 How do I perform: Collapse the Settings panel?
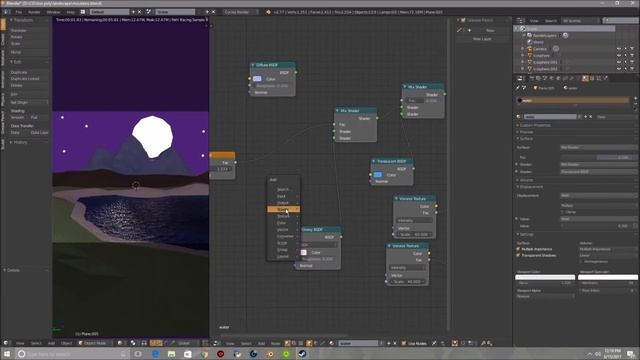click(x=518, y=234)
